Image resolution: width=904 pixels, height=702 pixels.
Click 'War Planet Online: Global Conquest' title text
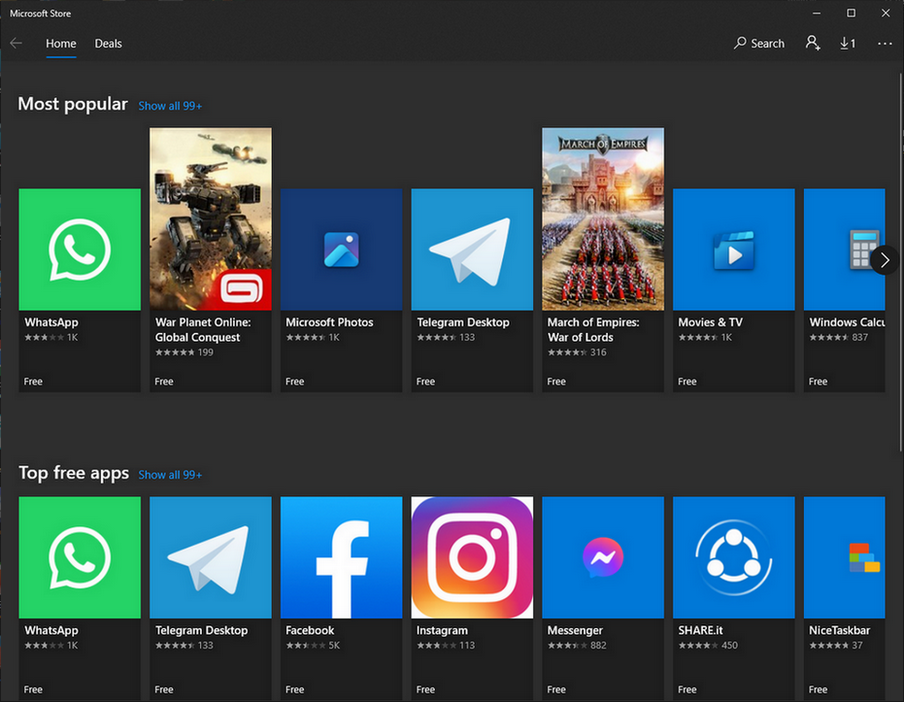pos(203,330)
